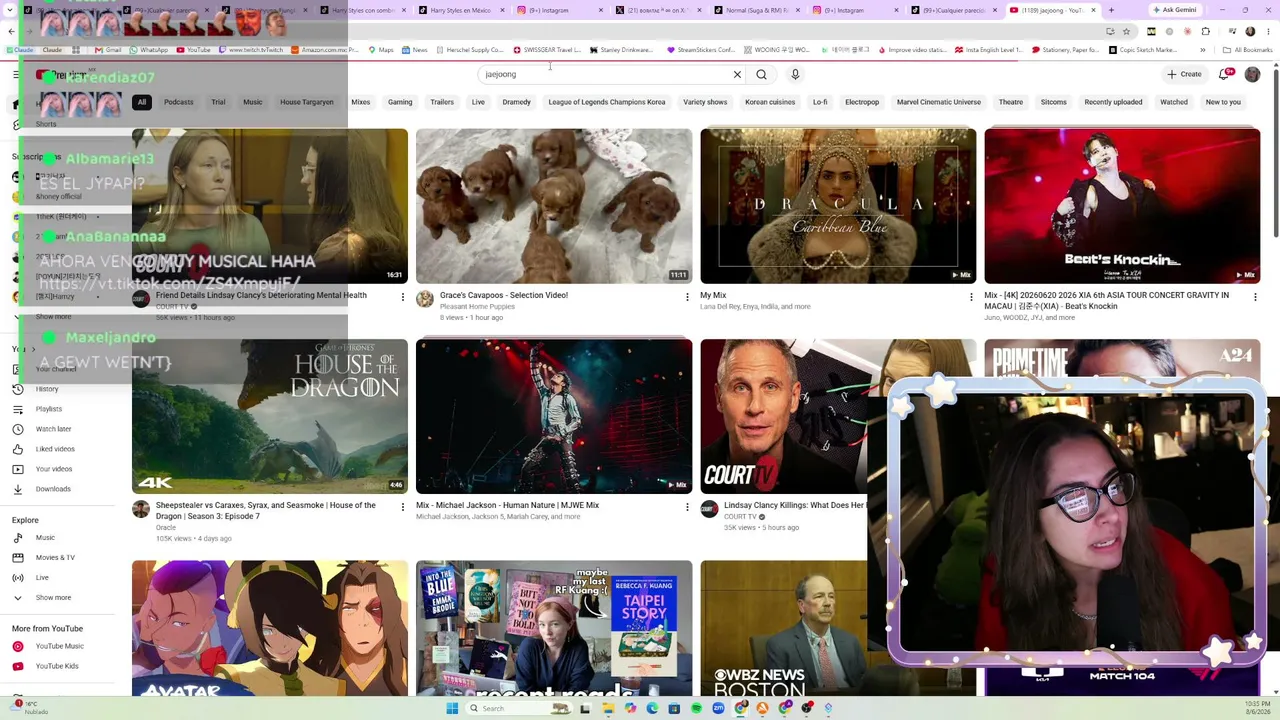Filter by Lo-fi chip
Image resolution: width=1280 pixels, height=720 pixels.
[x=820, y=102]
